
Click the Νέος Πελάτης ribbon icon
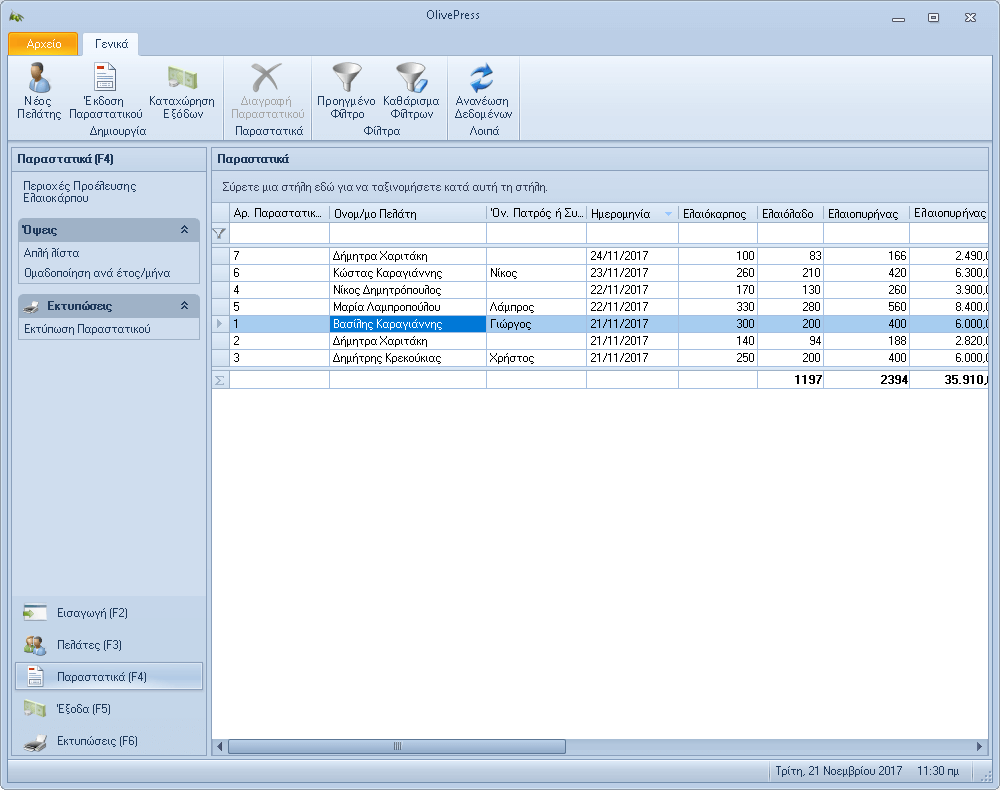39,91
